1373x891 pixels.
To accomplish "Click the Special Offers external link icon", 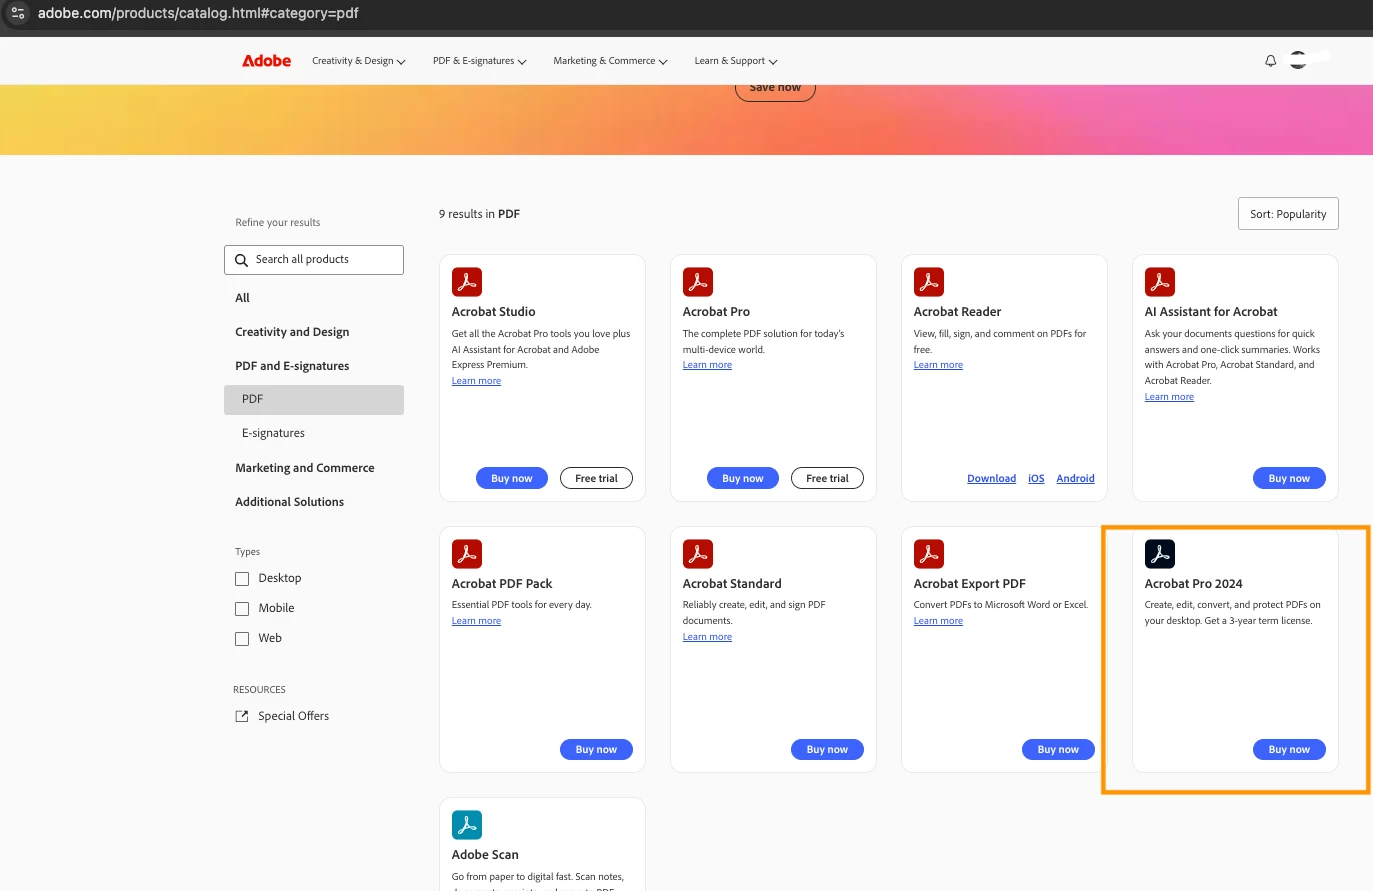I will coord(241,716).
